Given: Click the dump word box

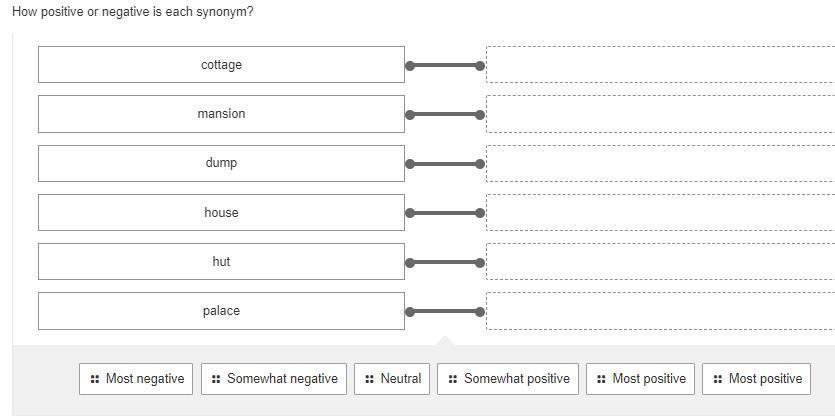Looking at the screenshot, I should tap(221, 163).
